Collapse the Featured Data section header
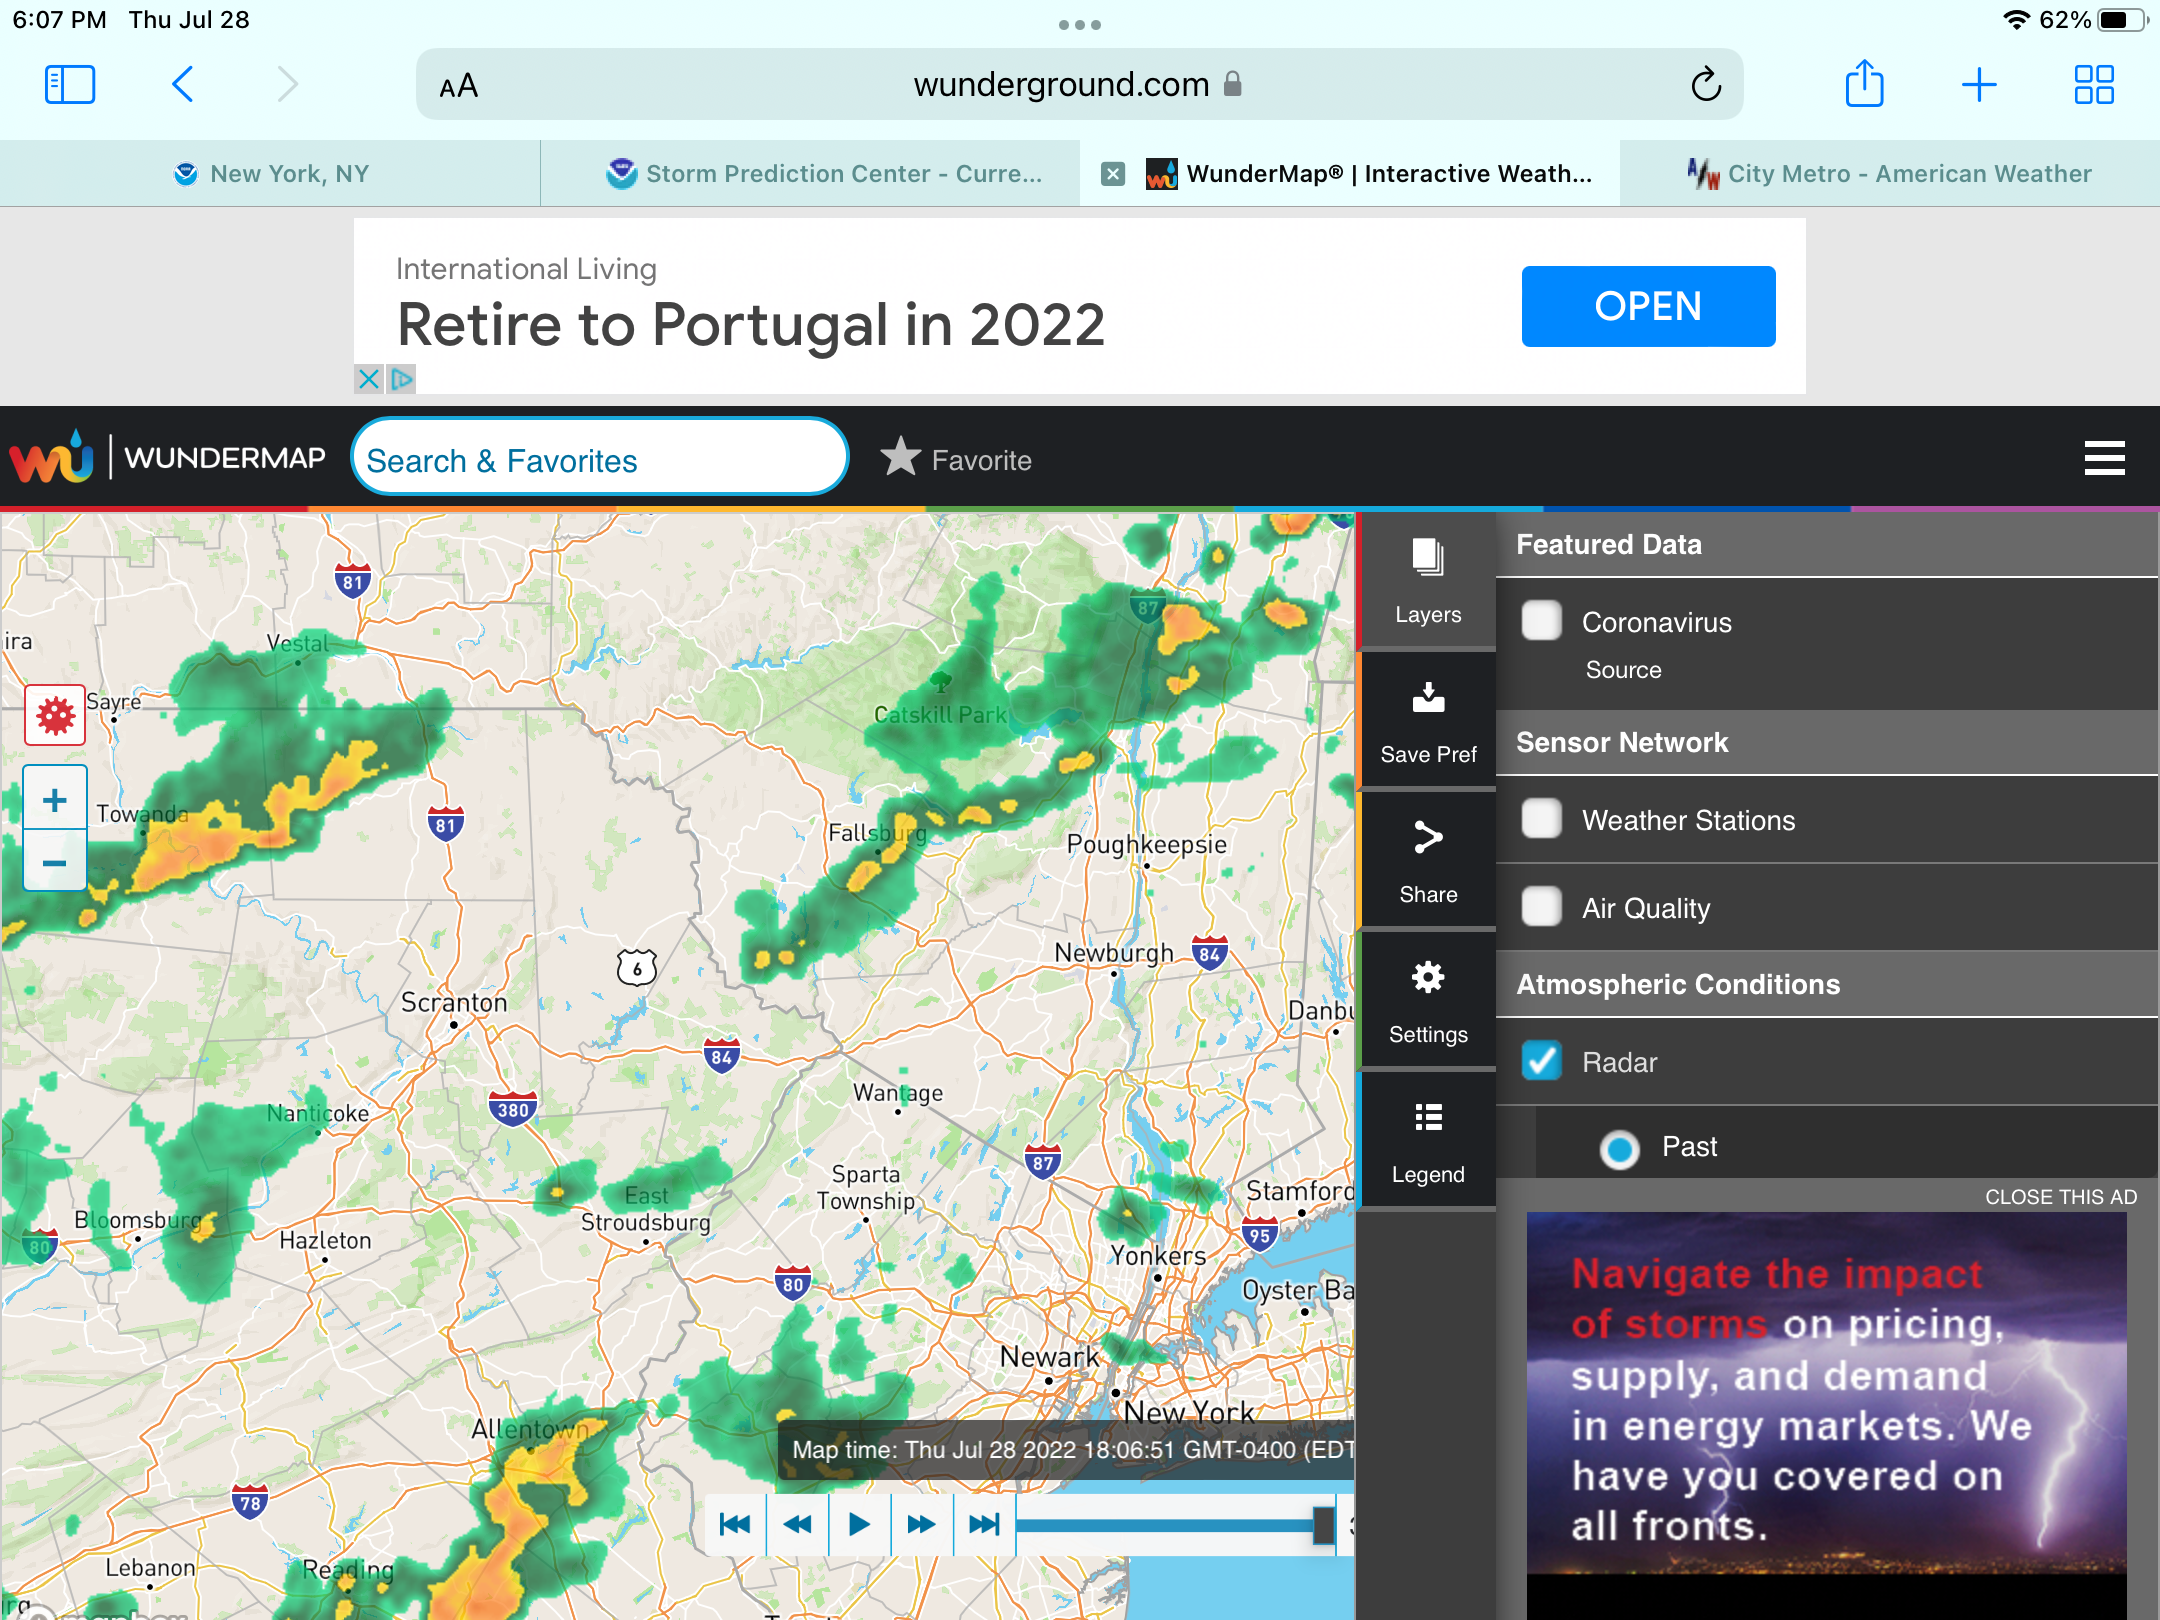This screenshot has height=1620, width=2160. click(x=1826, y=545)
